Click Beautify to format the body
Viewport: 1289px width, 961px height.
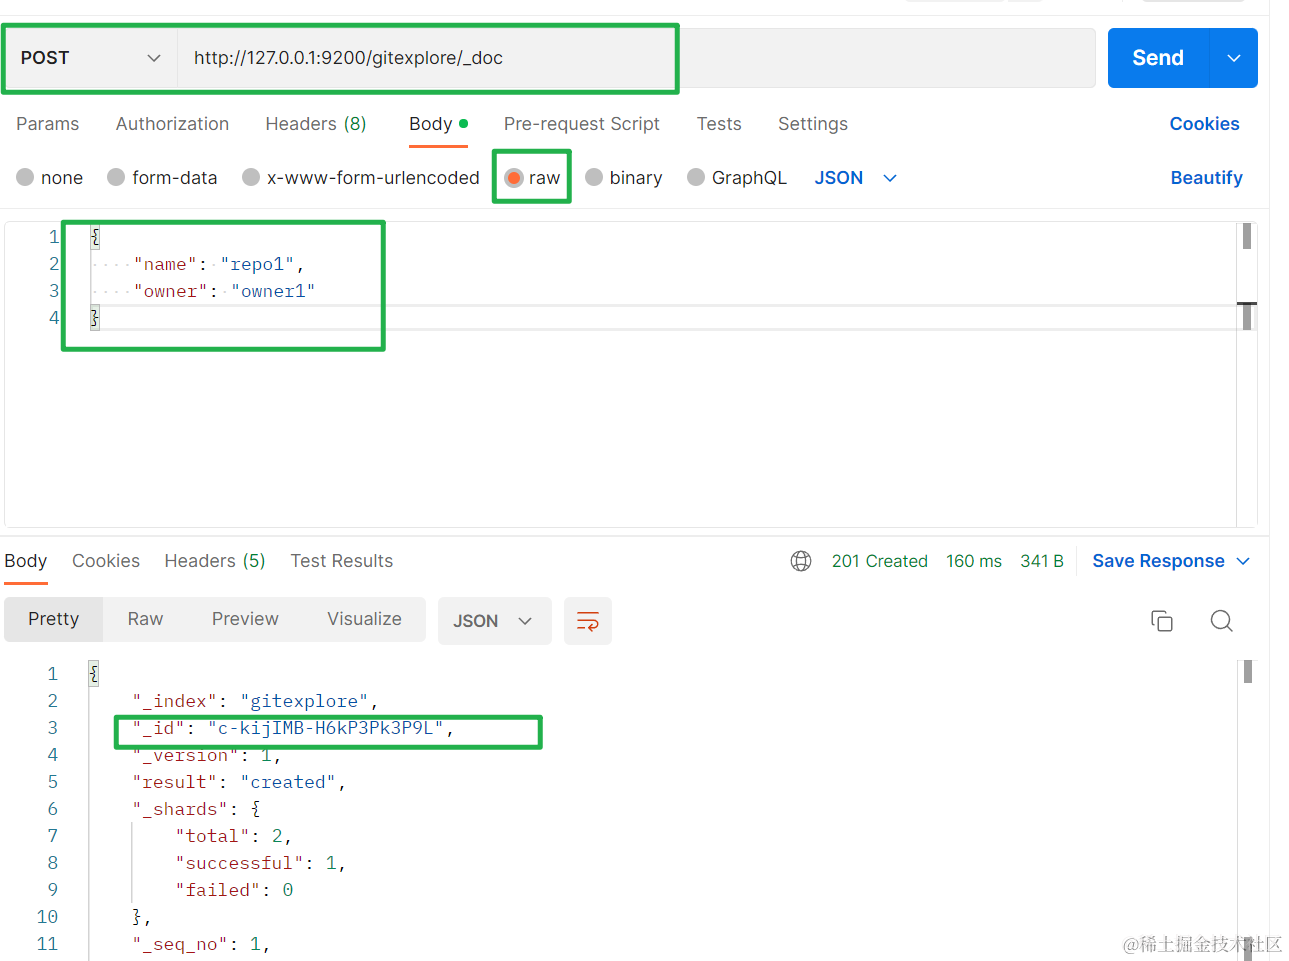coord(1206,178)
